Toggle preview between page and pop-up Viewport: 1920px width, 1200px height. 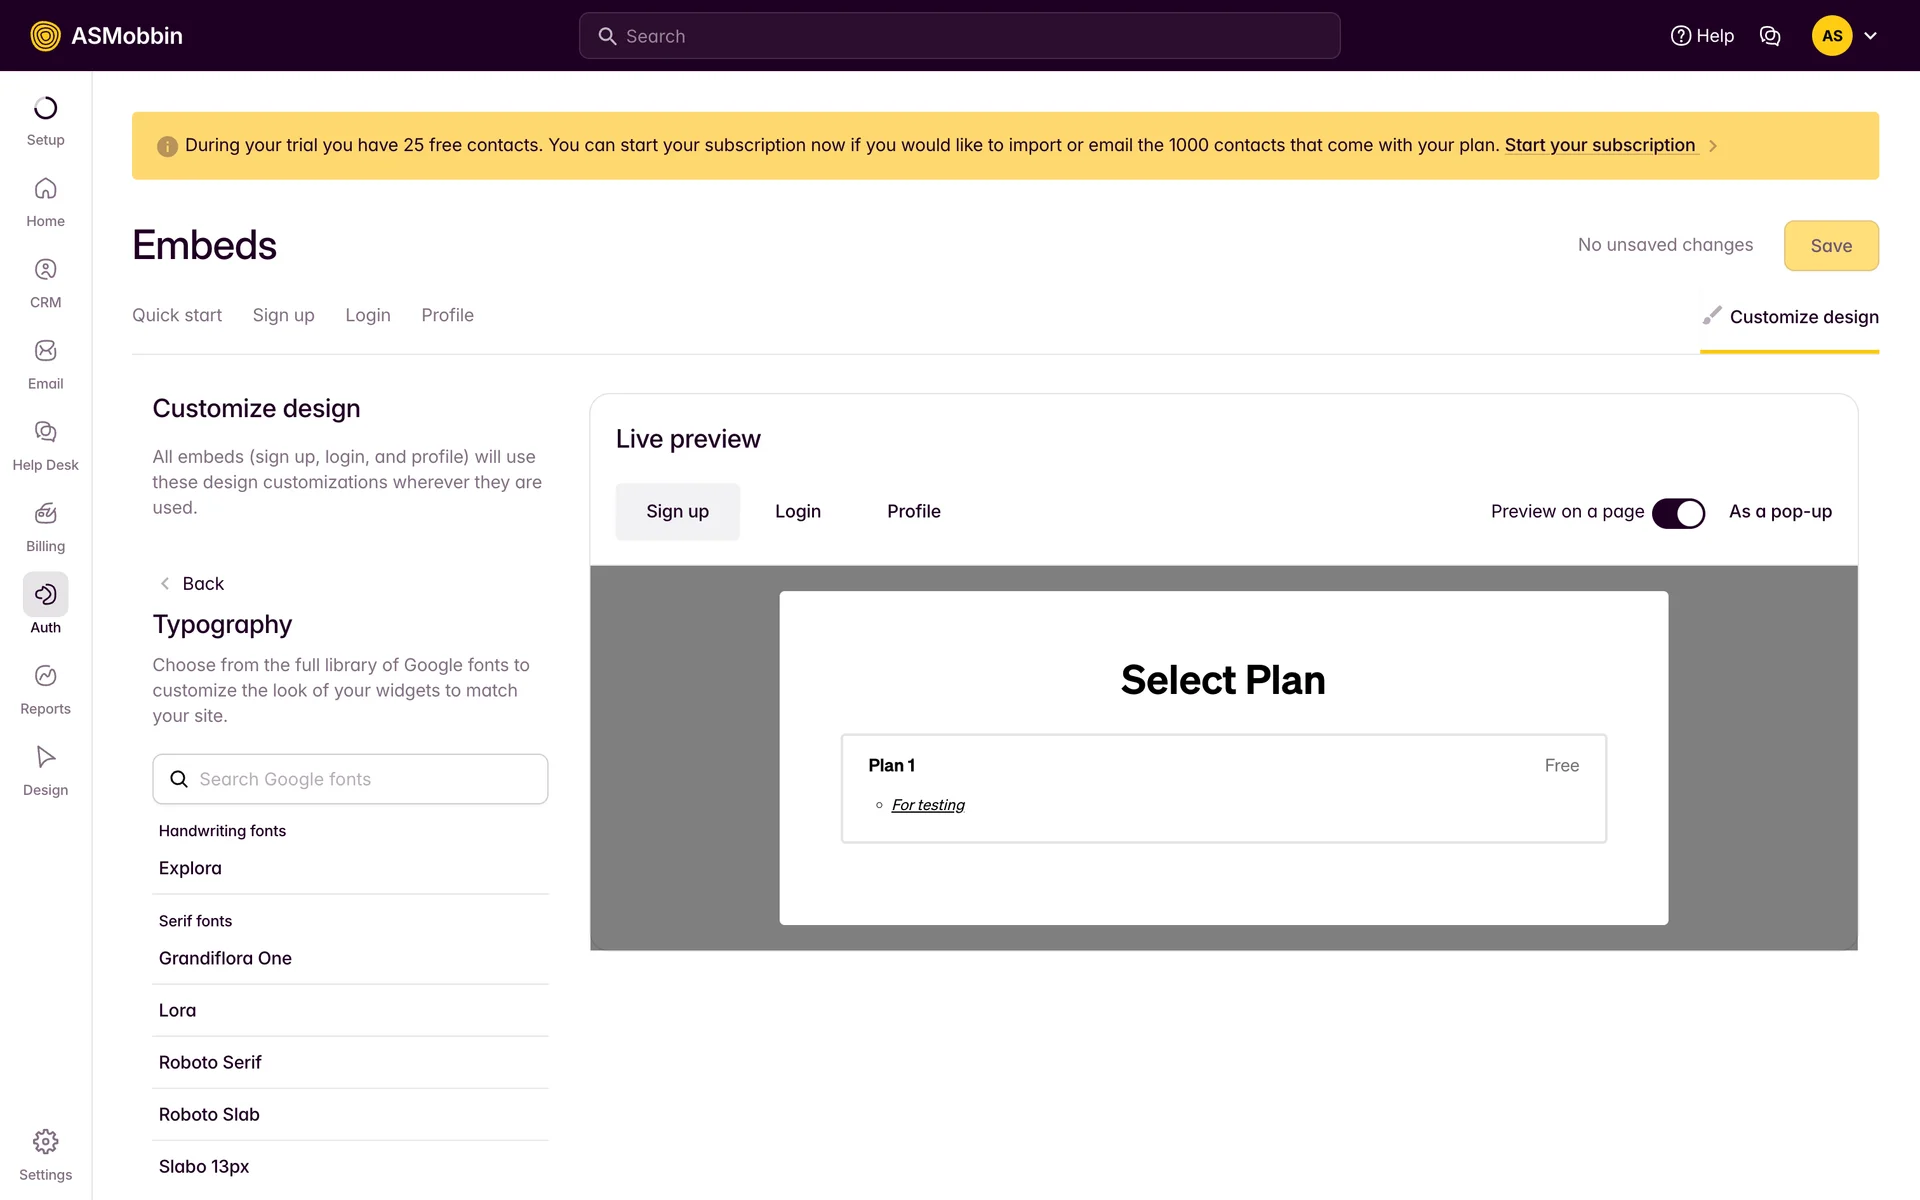click(x=1678, y=513)
